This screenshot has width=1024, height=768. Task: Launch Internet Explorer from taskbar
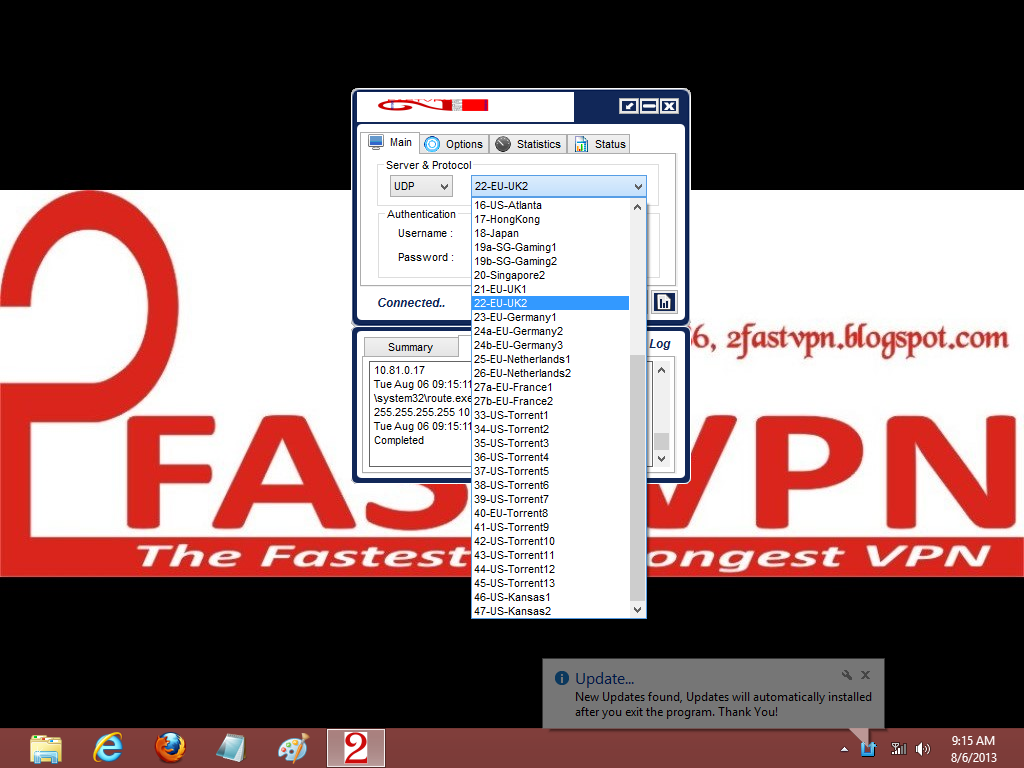click(x=108, y=748)
